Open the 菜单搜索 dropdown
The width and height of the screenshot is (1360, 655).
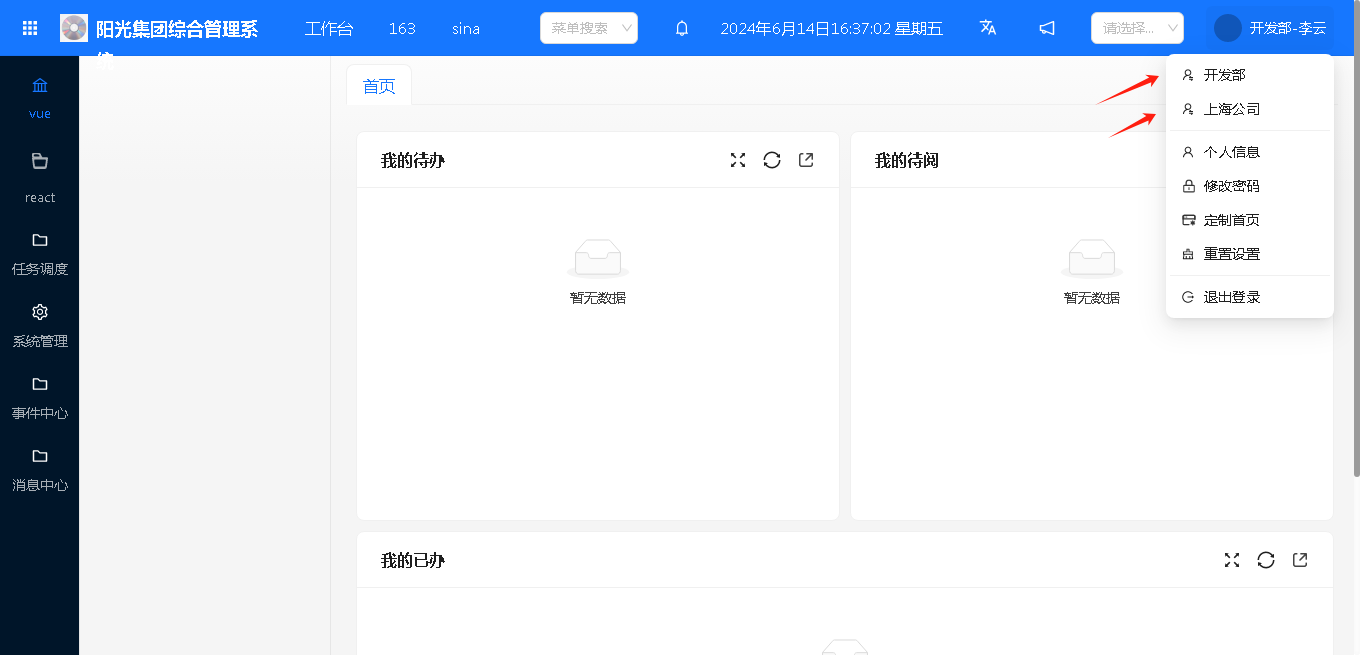coord(589,28)
